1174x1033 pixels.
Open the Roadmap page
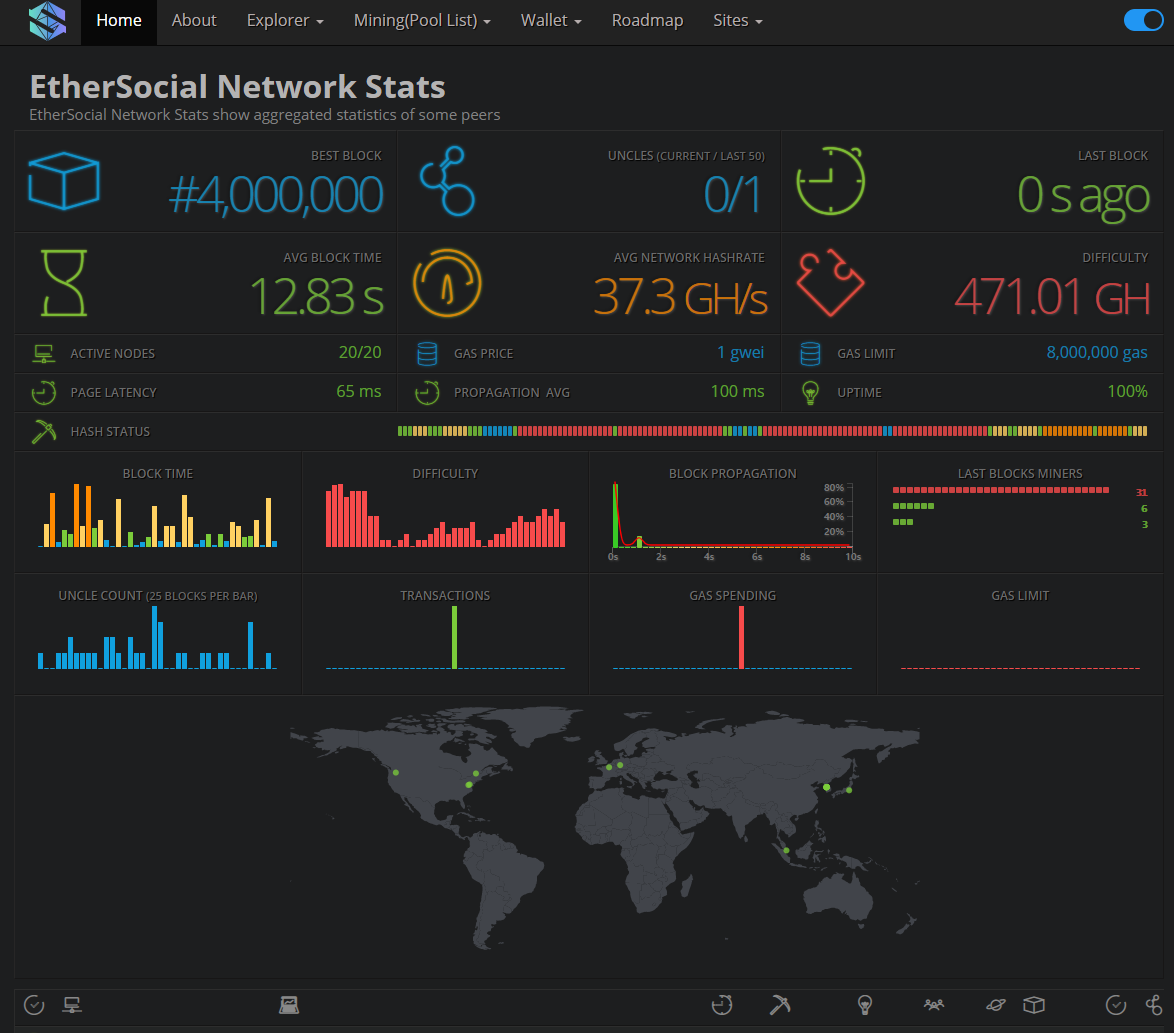click(647, 21)
